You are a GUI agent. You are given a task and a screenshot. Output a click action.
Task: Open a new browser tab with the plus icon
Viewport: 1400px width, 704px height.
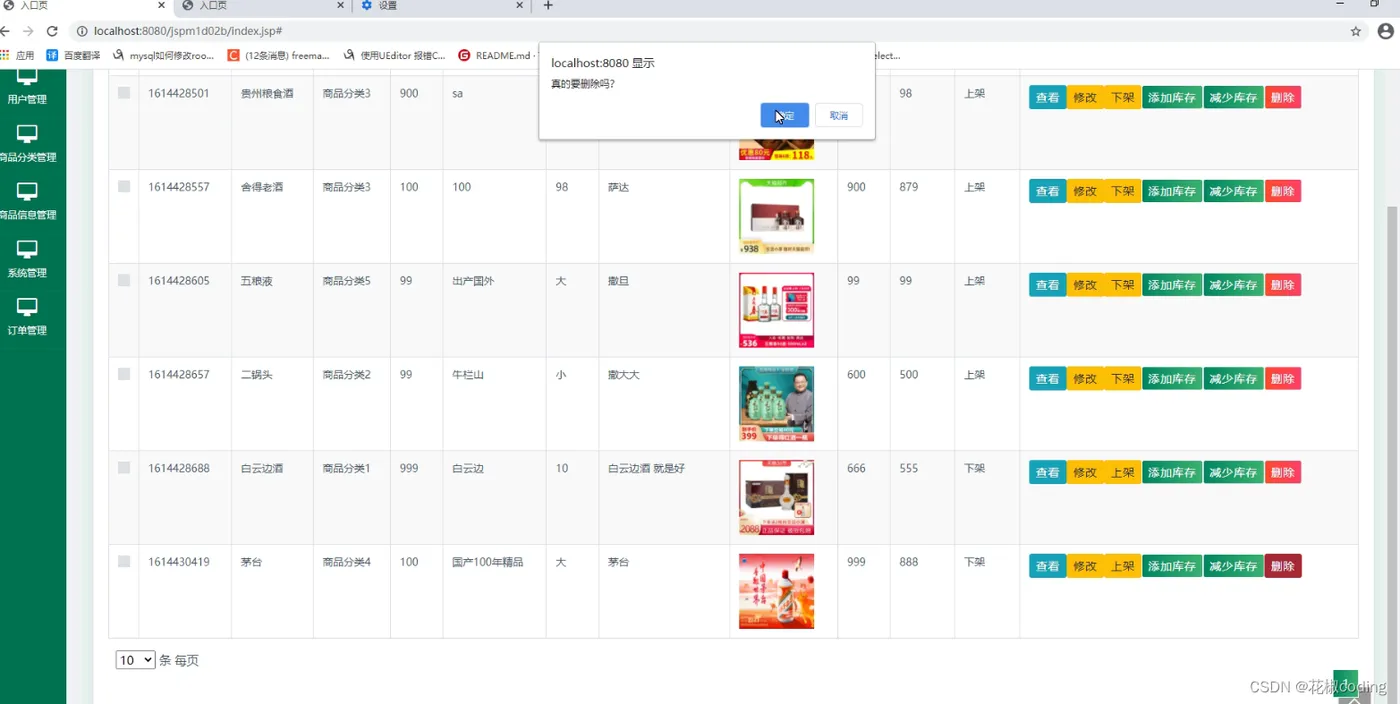[548, 6]
